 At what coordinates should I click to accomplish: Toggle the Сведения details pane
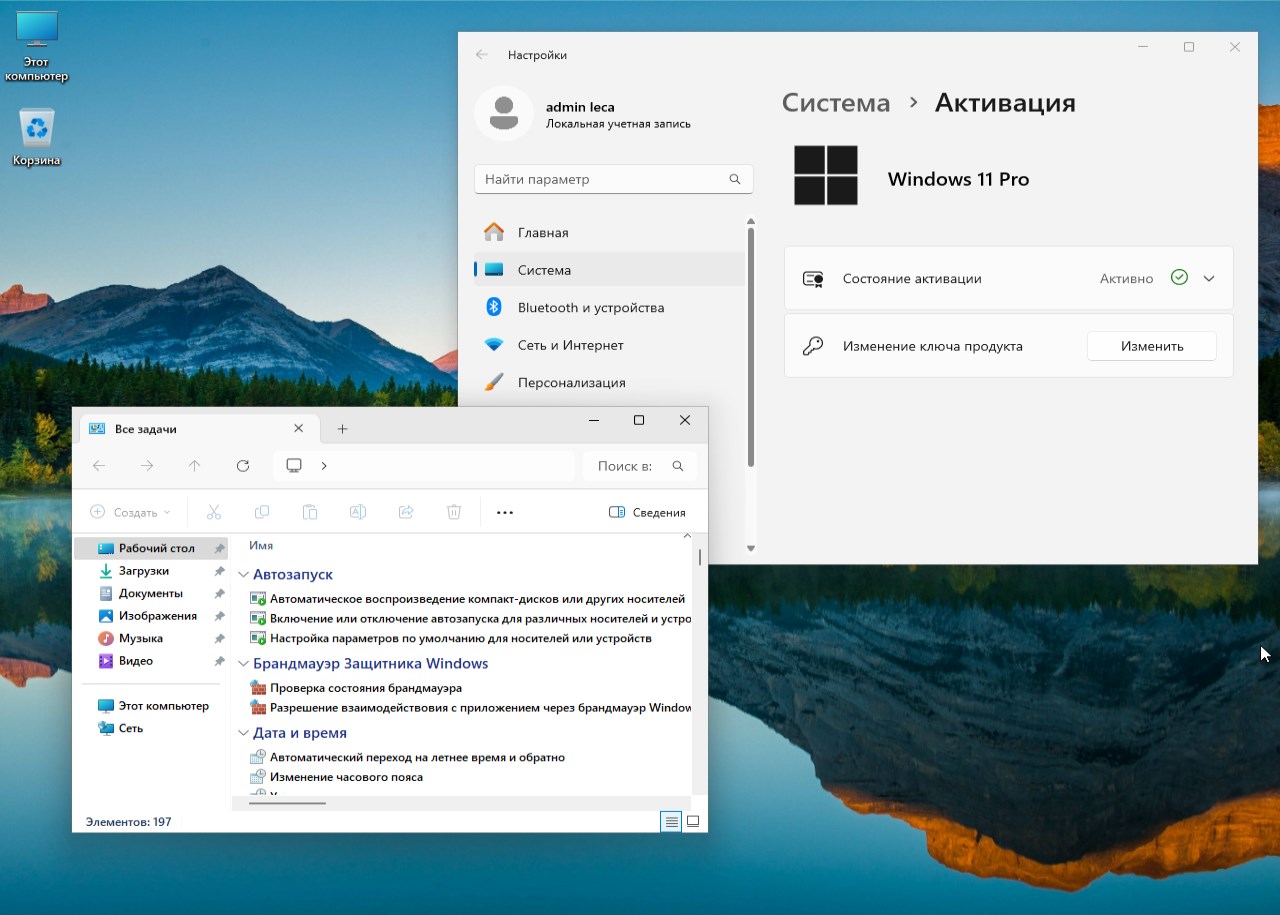point(647,512)
